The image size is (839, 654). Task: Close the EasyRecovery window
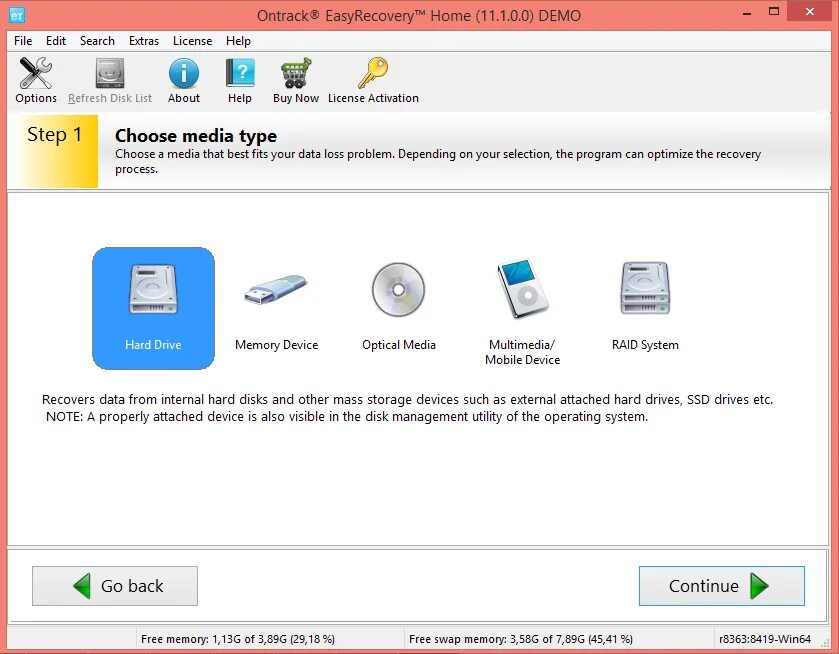810,11
